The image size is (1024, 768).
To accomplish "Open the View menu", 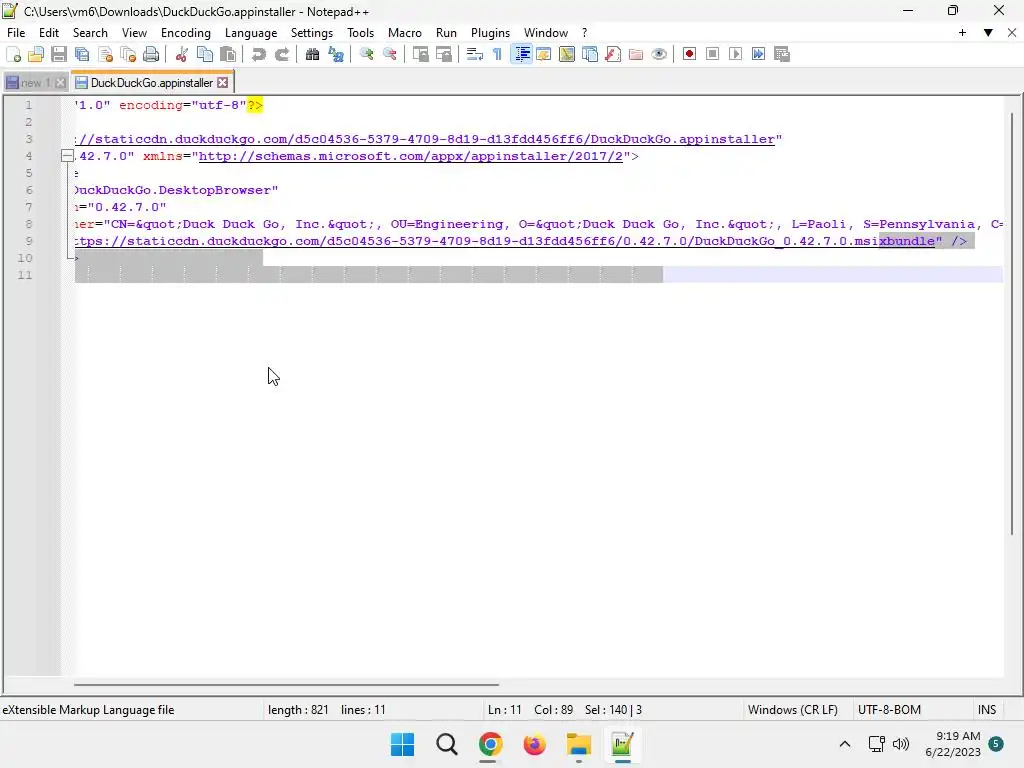I will point(134,33).
